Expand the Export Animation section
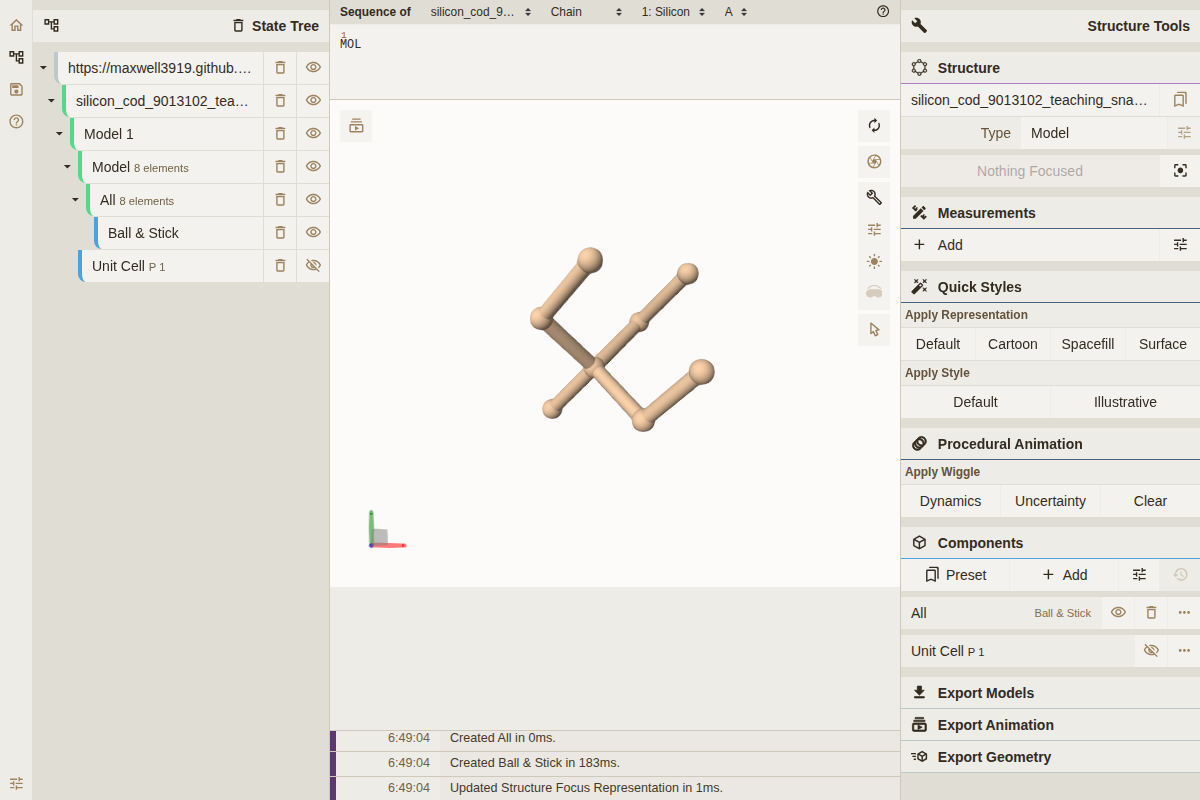The height and width of the screenshot is (800, 1200). click(x=1050, y=725)
